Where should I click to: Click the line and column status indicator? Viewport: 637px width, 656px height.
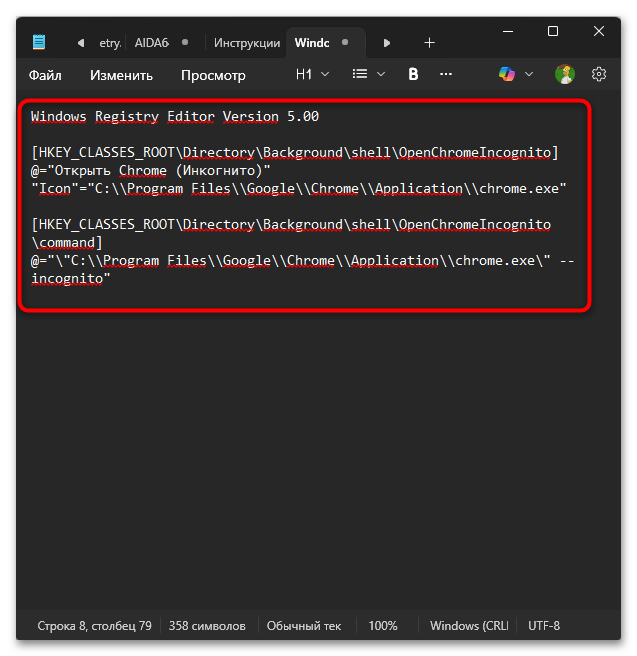tap(95, 626)
